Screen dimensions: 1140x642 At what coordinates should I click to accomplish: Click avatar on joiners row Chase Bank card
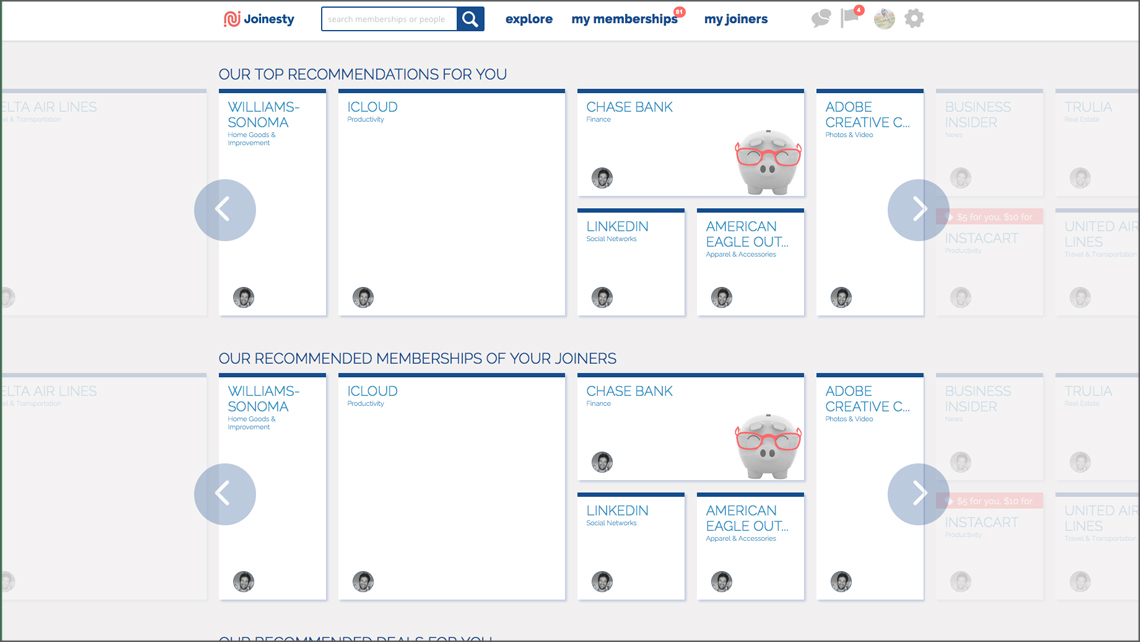coord(602,462)
